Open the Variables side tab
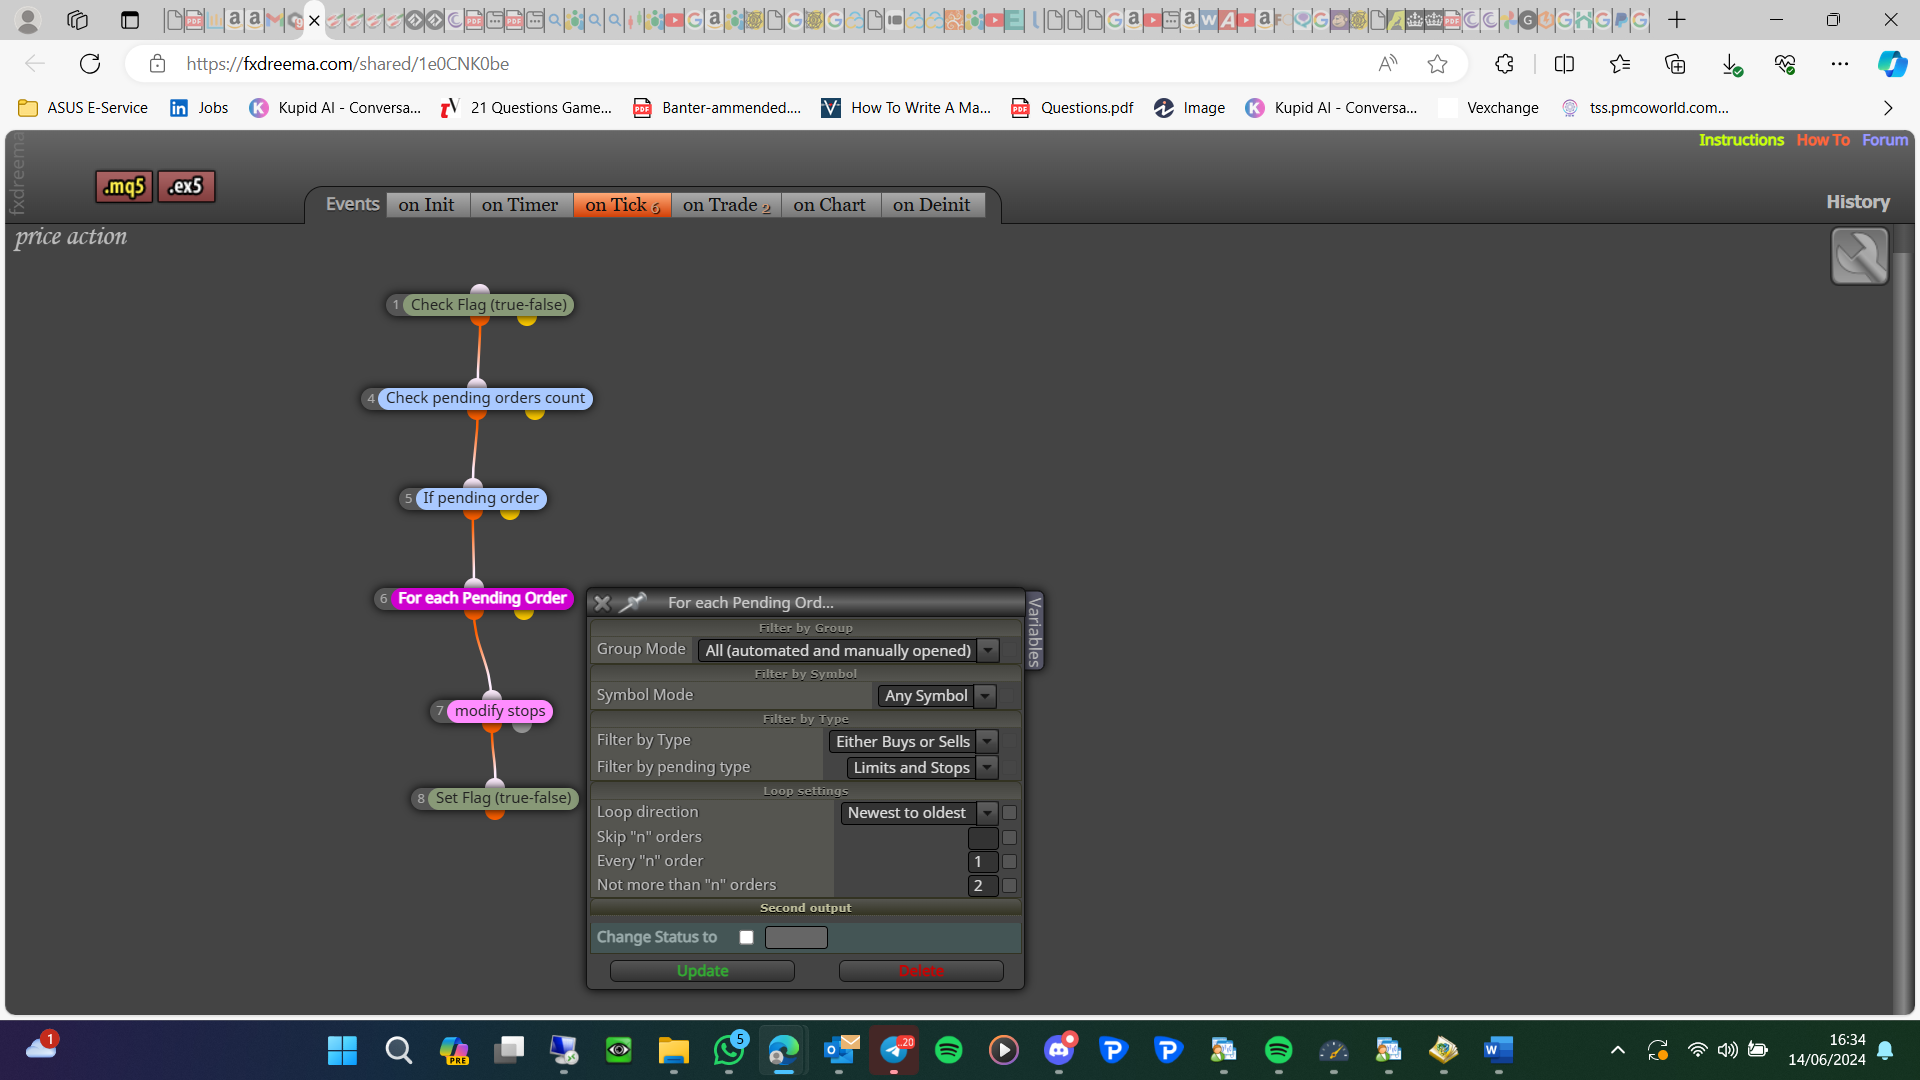 tap(1035, 630)
